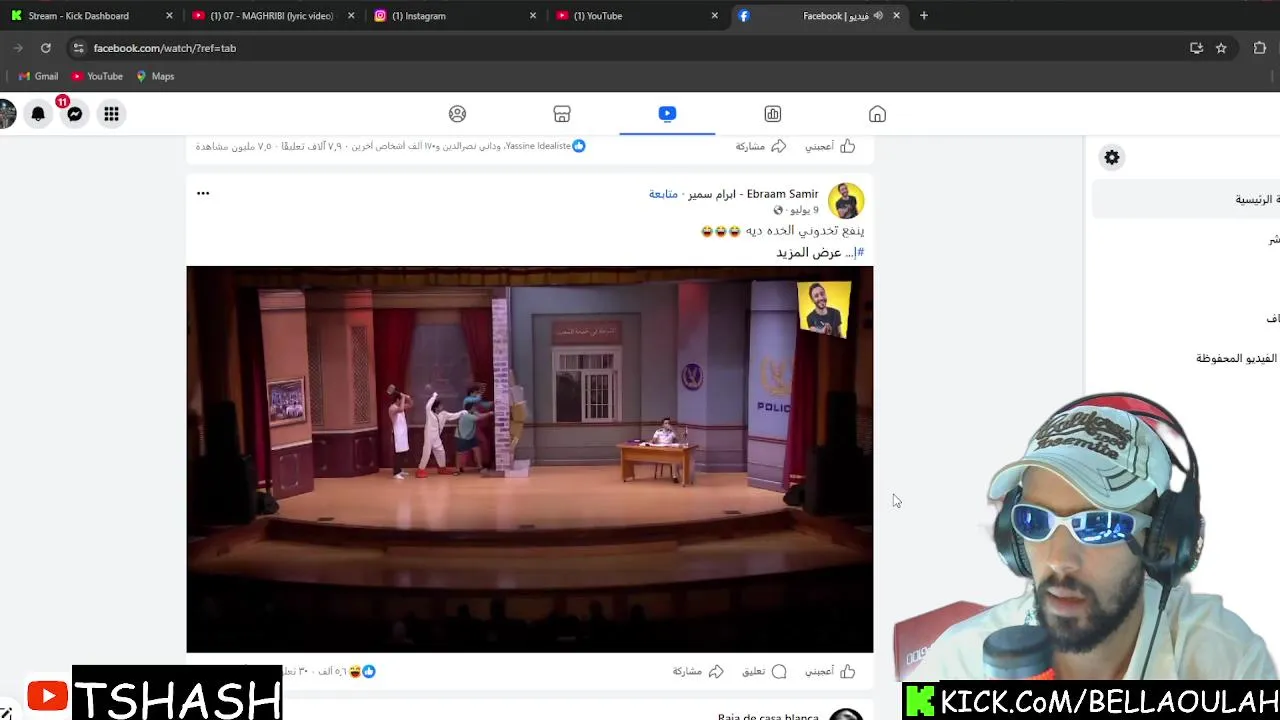Share the Yassine Idealiste post above

(761, 146)
